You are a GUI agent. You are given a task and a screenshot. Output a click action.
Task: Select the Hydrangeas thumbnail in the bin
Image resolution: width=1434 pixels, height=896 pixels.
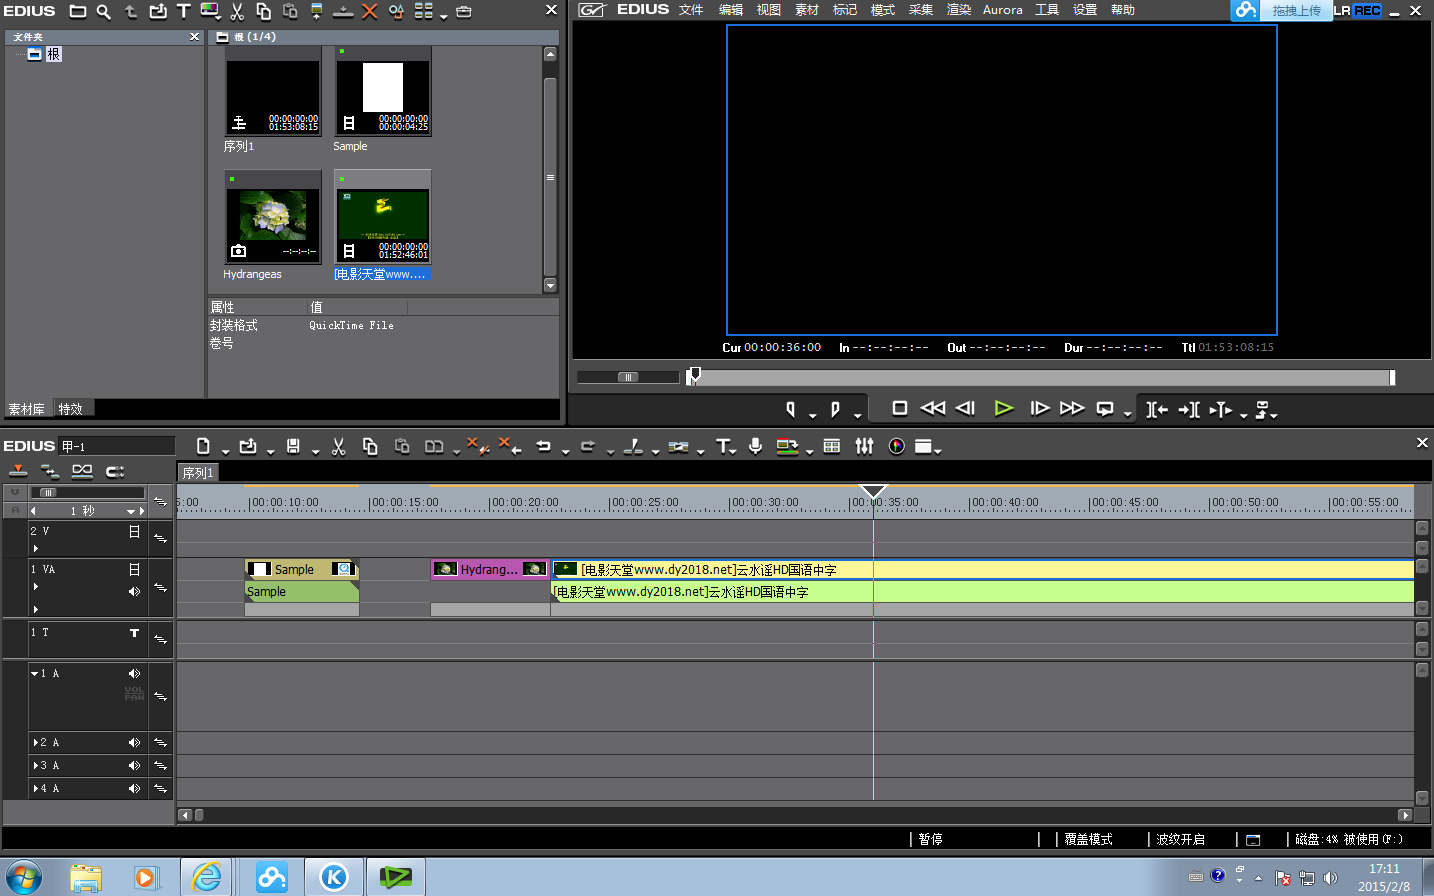(x=273, y=216)
